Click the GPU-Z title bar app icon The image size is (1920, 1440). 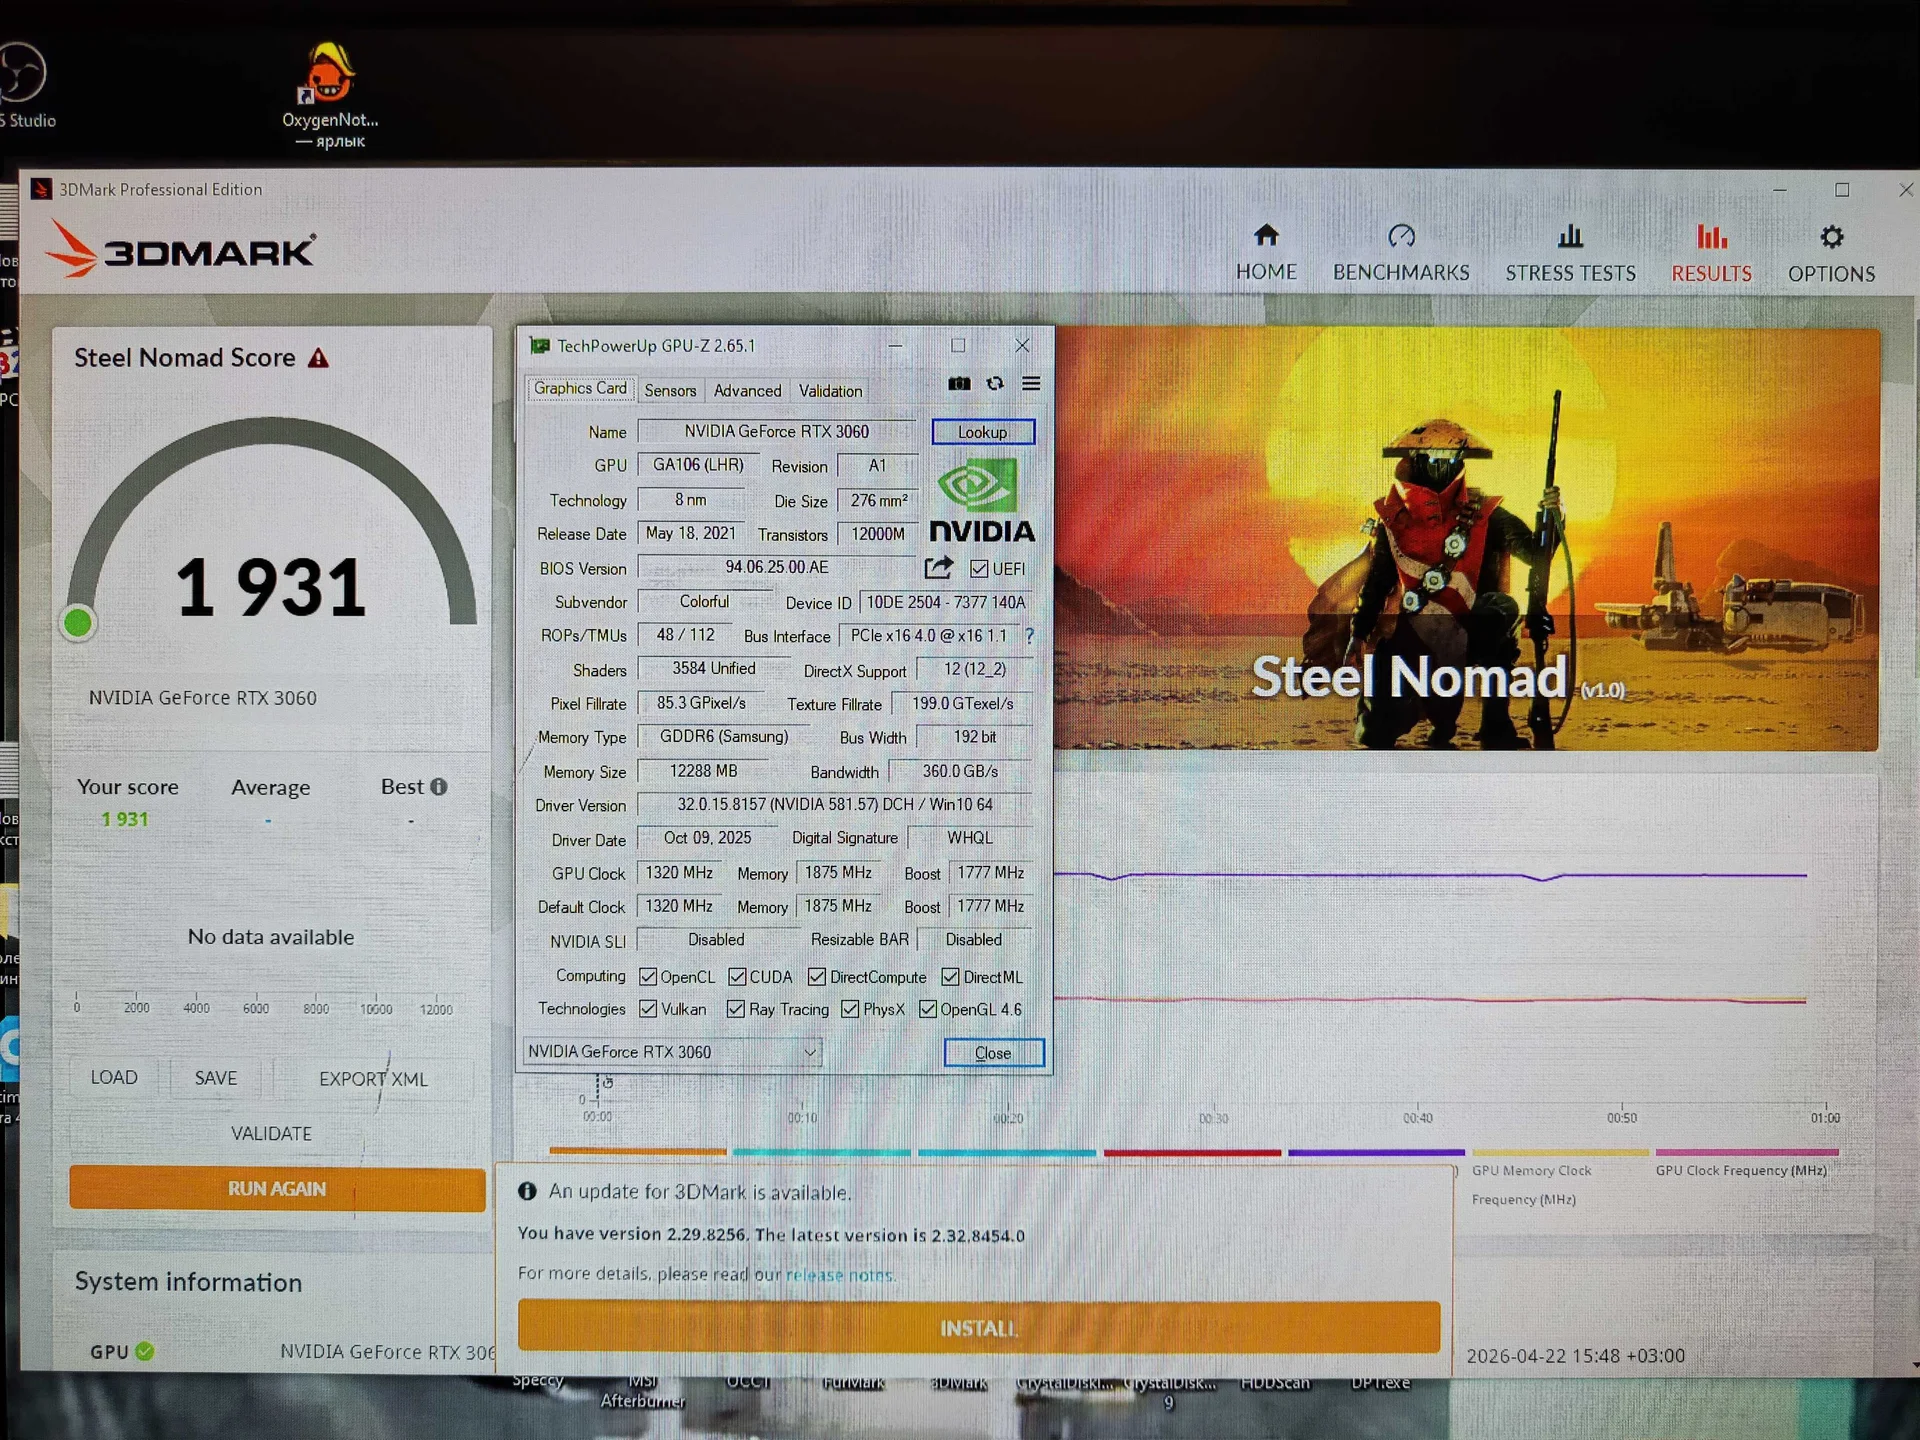click(539, 346)
